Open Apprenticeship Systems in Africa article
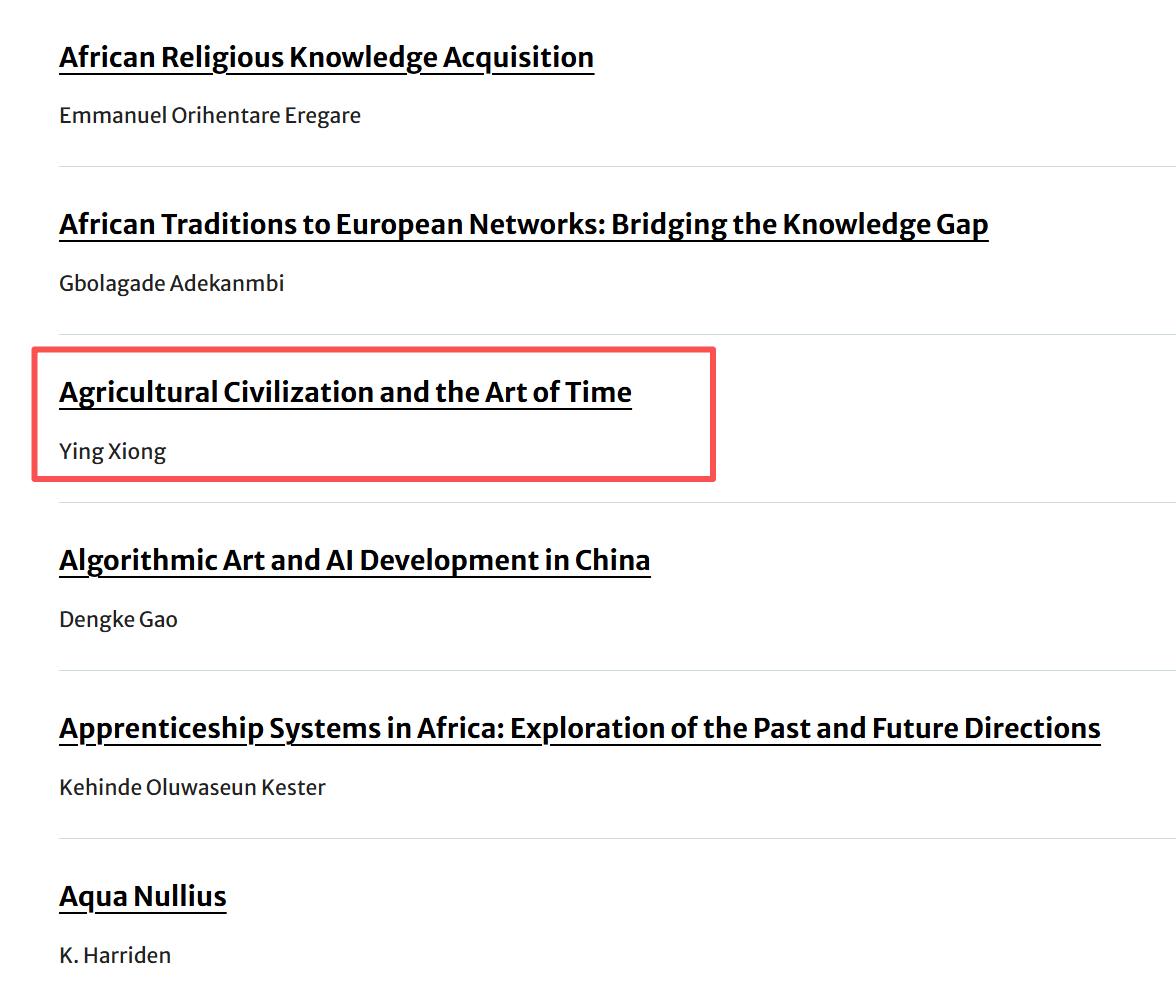The height and width of the screenshot is (999, 1176). click(x=579, y=728)
